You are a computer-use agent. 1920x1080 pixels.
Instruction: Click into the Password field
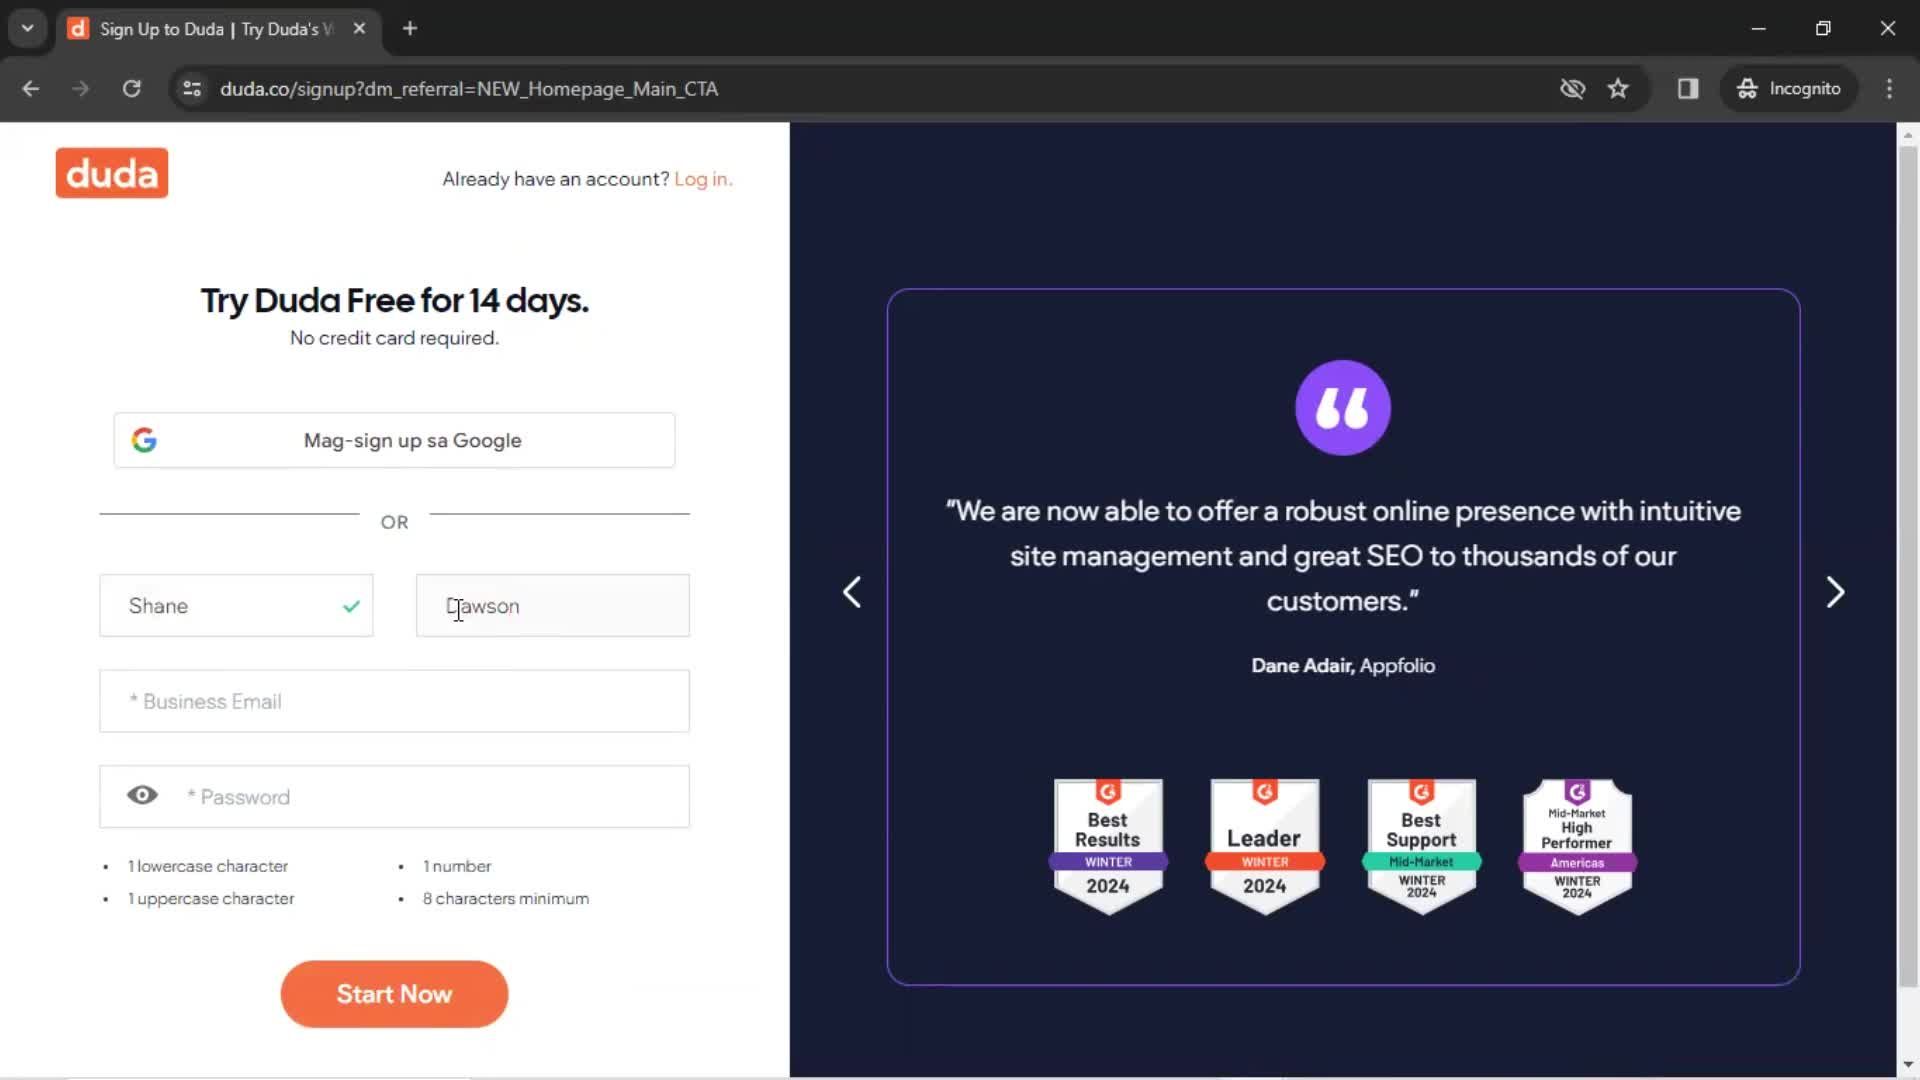394,797
